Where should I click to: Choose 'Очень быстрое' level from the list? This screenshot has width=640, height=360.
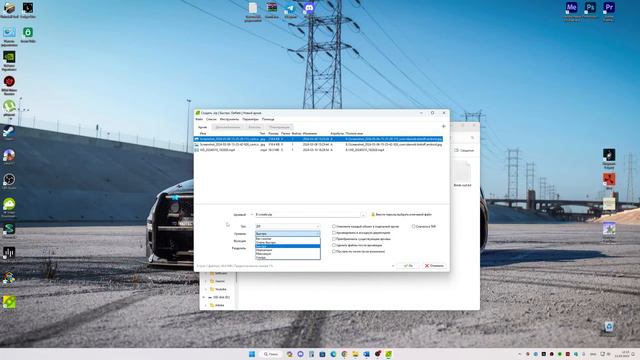287,242
